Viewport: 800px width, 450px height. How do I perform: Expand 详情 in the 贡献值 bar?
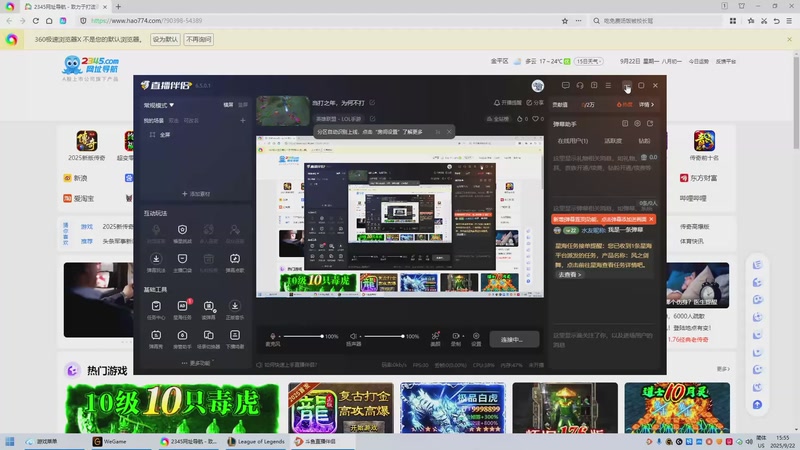click(646, 105)
